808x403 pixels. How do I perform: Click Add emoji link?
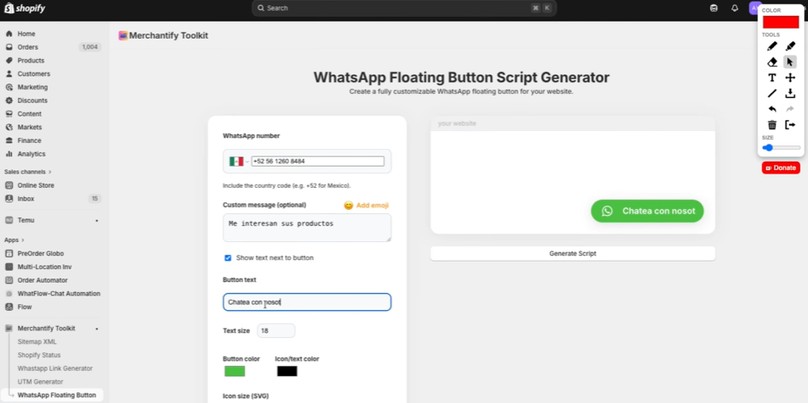366,206
